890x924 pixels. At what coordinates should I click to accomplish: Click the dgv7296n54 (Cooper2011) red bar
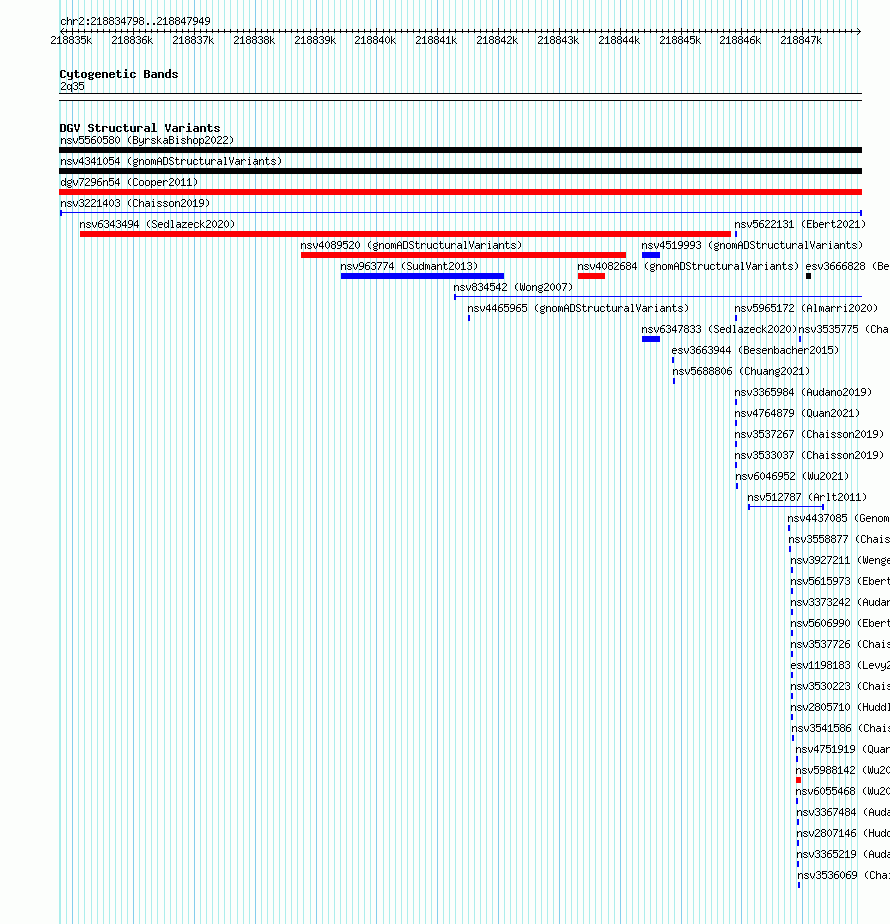tap(460, 192)
